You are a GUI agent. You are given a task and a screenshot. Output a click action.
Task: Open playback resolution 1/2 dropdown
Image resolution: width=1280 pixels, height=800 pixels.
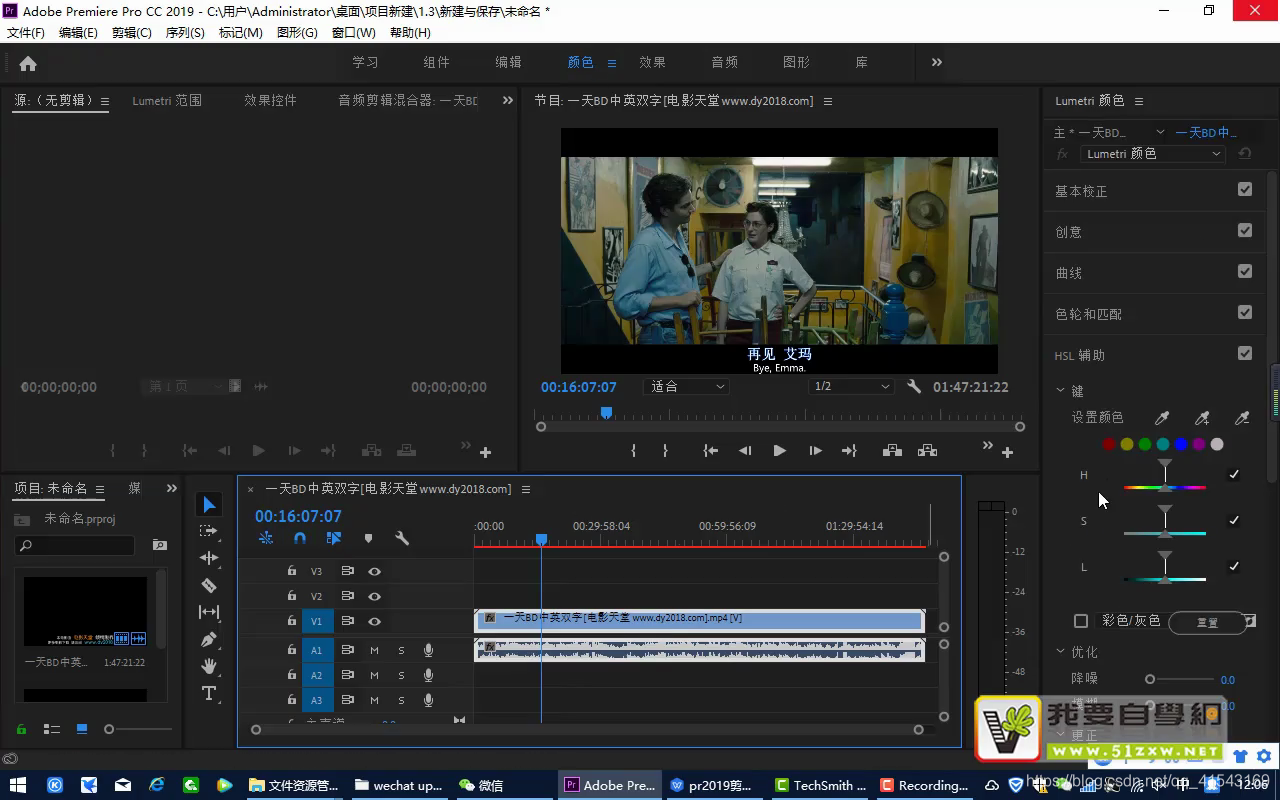click(x=851, y=387)
